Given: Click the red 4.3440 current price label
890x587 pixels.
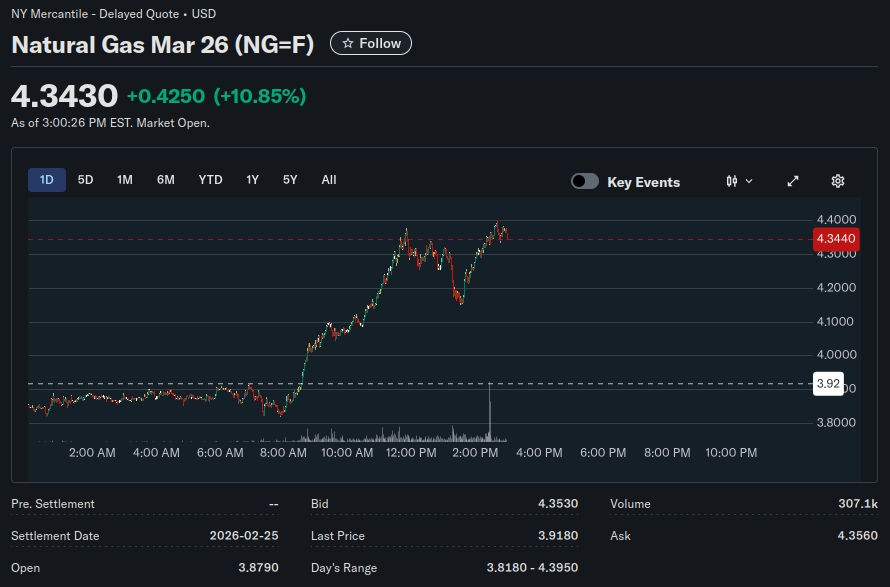Looking at the screenshot, I should (x=836, y=239).
